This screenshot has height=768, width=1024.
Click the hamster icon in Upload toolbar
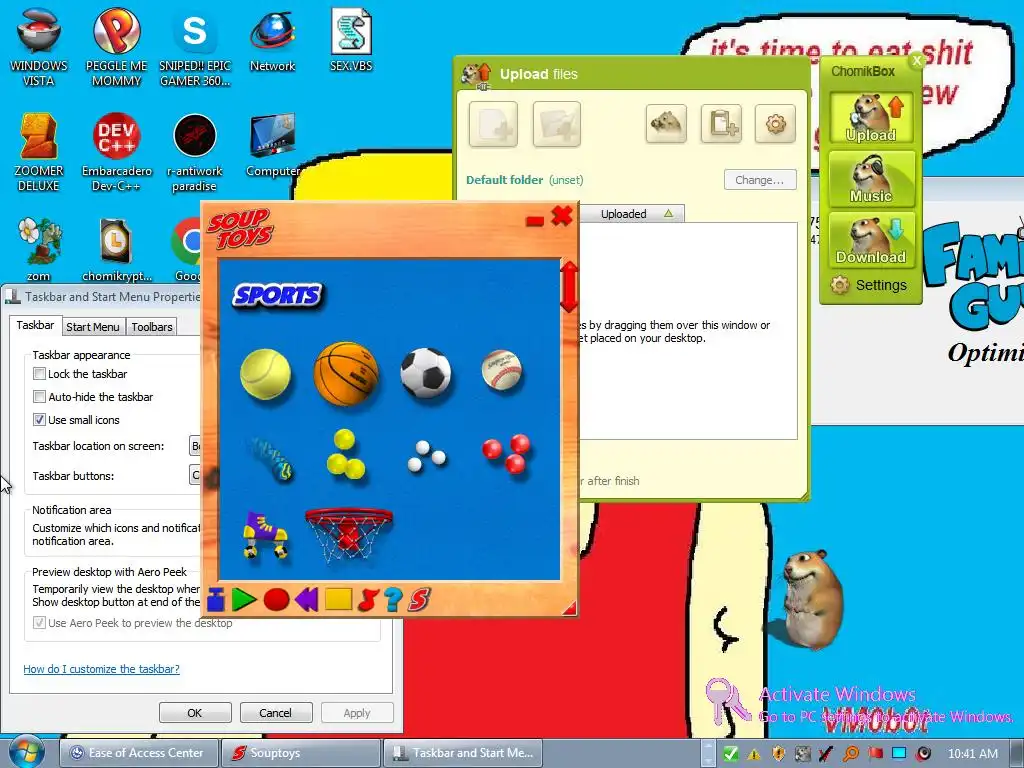[666, 123]
